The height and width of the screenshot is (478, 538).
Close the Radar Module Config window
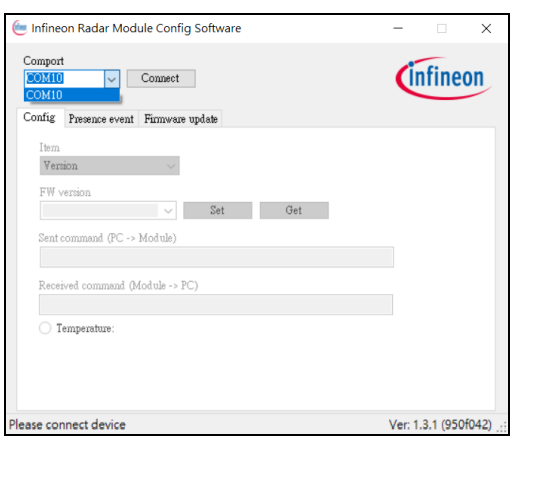pyautogui.click(x=486, y=28)
